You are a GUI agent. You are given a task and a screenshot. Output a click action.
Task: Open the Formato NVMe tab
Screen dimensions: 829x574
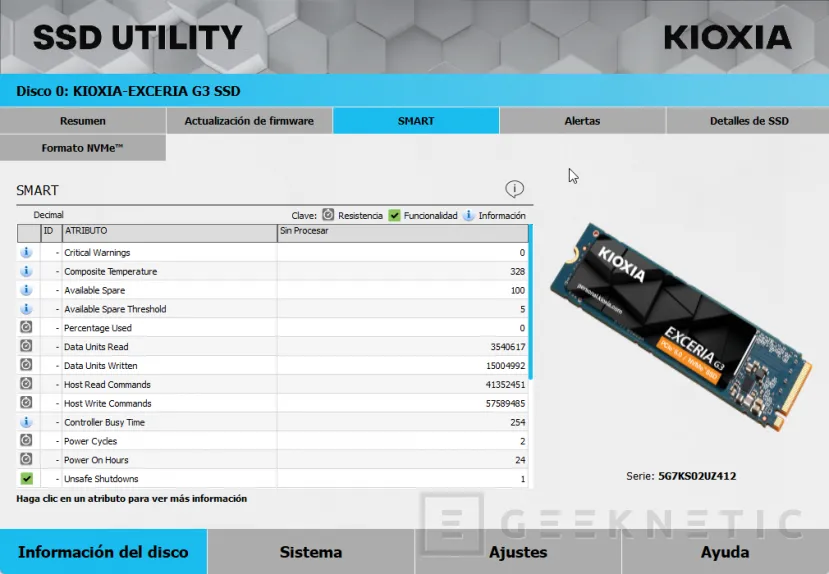pyautogui.click(x=83, y=148)
